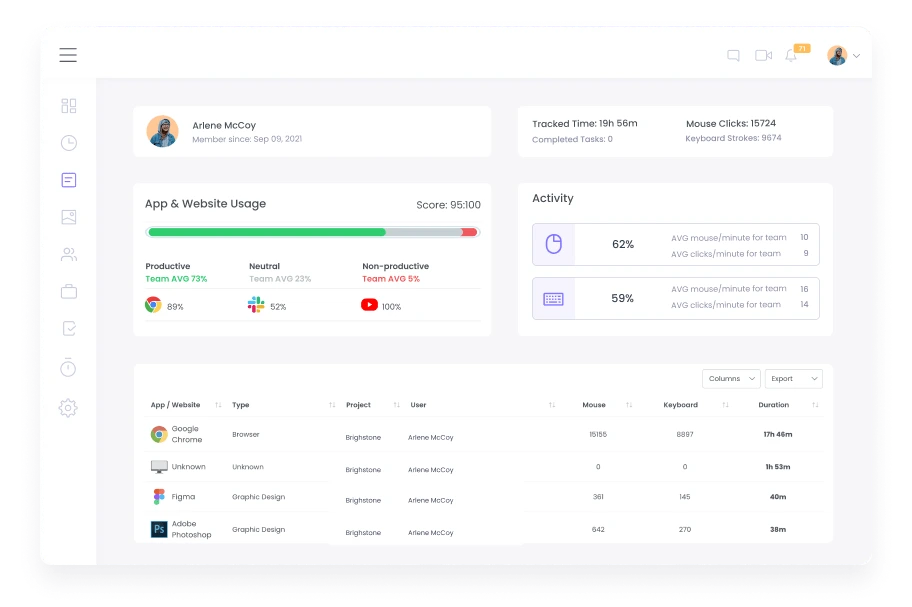Click Brightstone in the Figma row

click(x=363, y=500)
